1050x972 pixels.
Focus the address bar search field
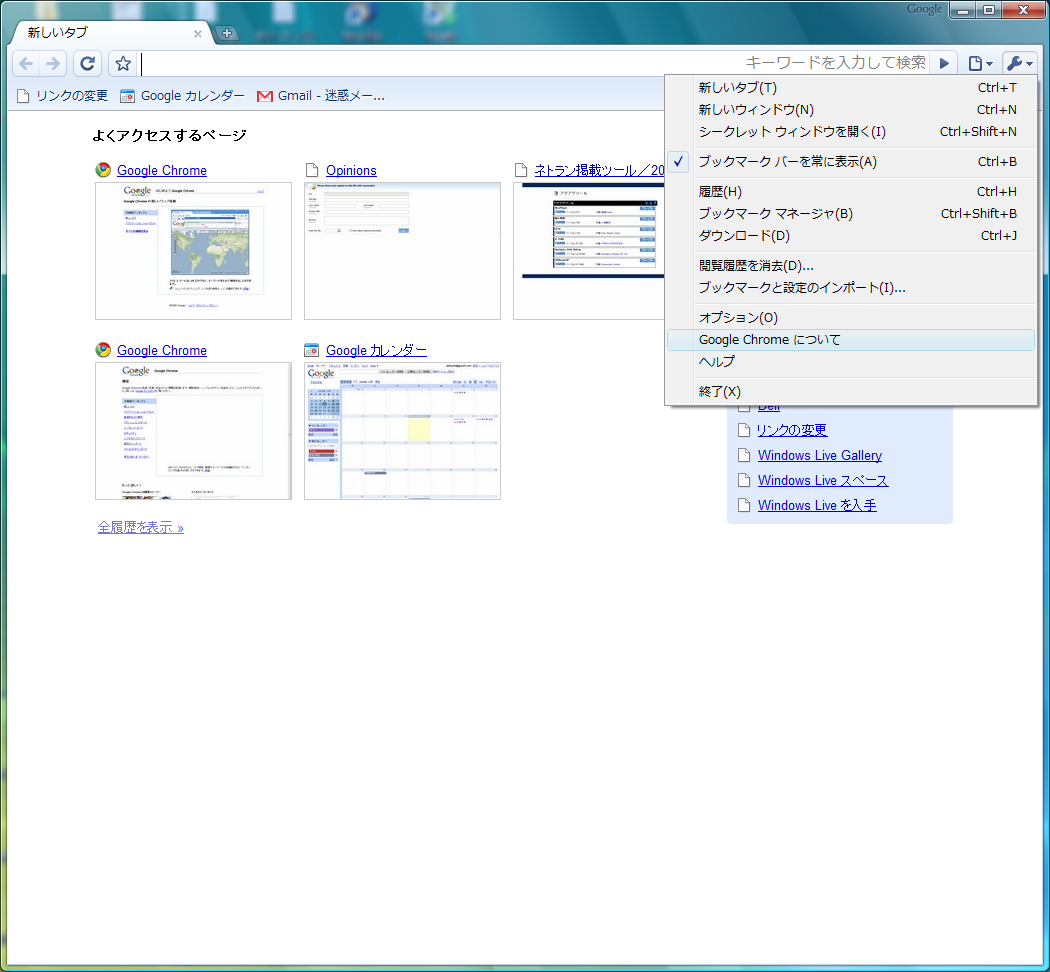pos(534,63)
